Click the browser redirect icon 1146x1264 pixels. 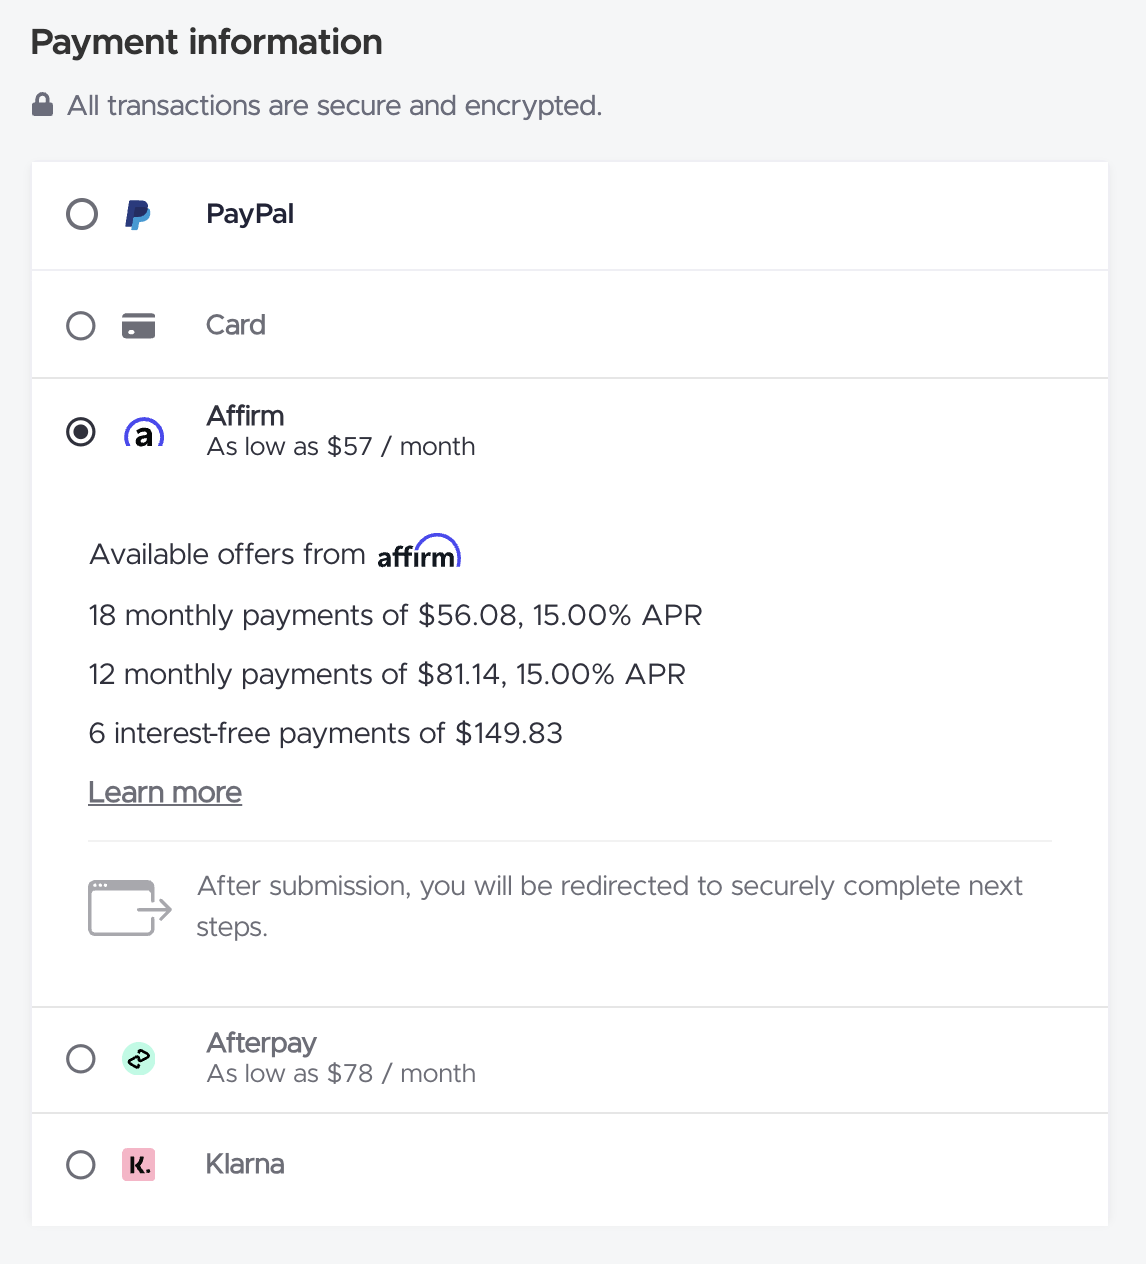coord(130,907)
